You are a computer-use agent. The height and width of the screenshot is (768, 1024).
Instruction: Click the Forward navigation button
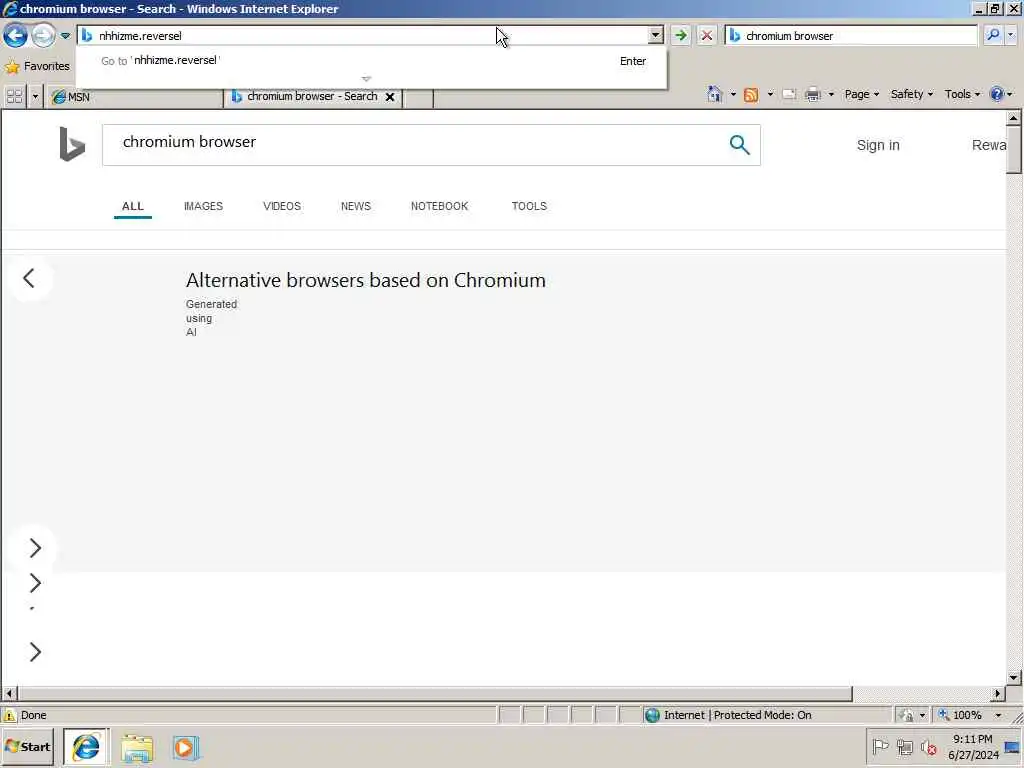point(43,35)
